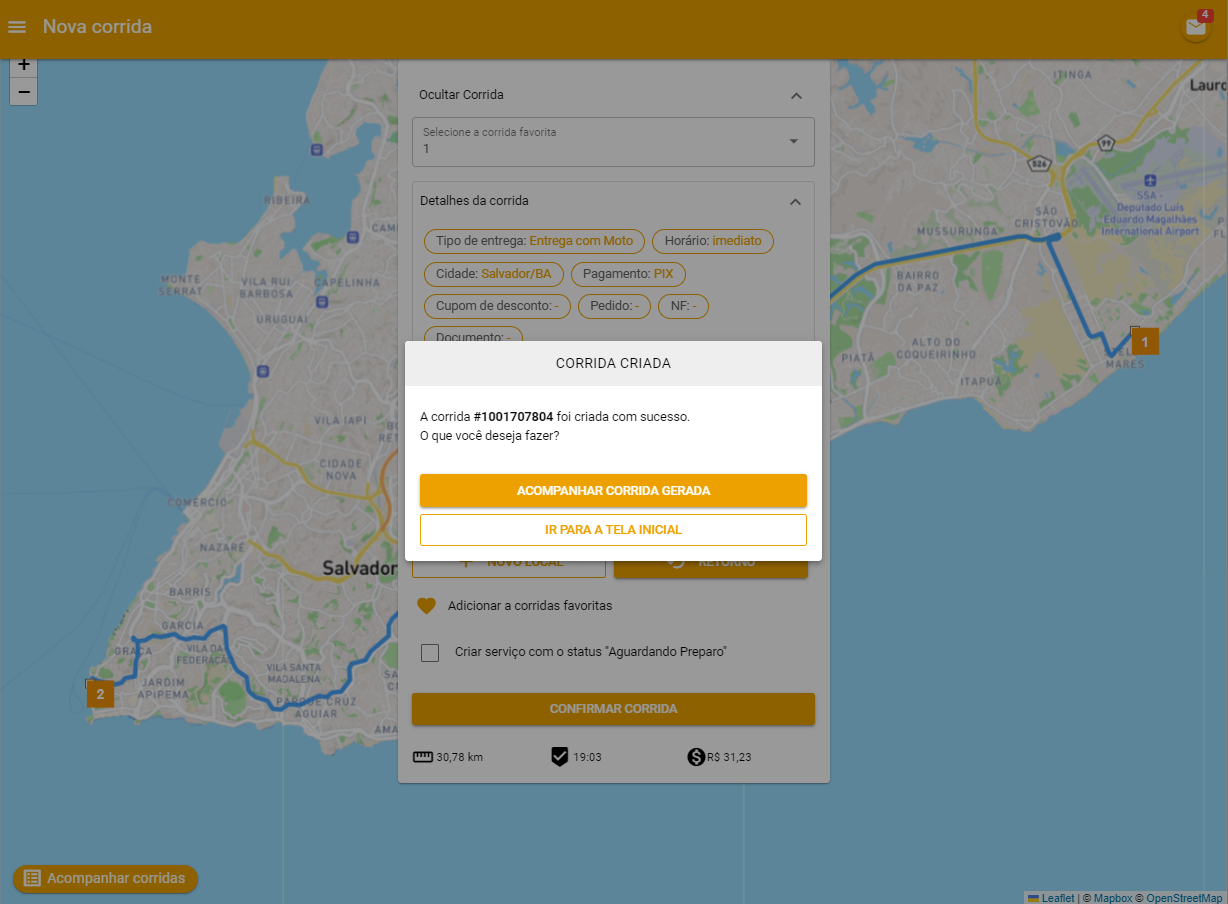
Task: Open the favorite ride dropdown
Action: (x=613, y=141)
